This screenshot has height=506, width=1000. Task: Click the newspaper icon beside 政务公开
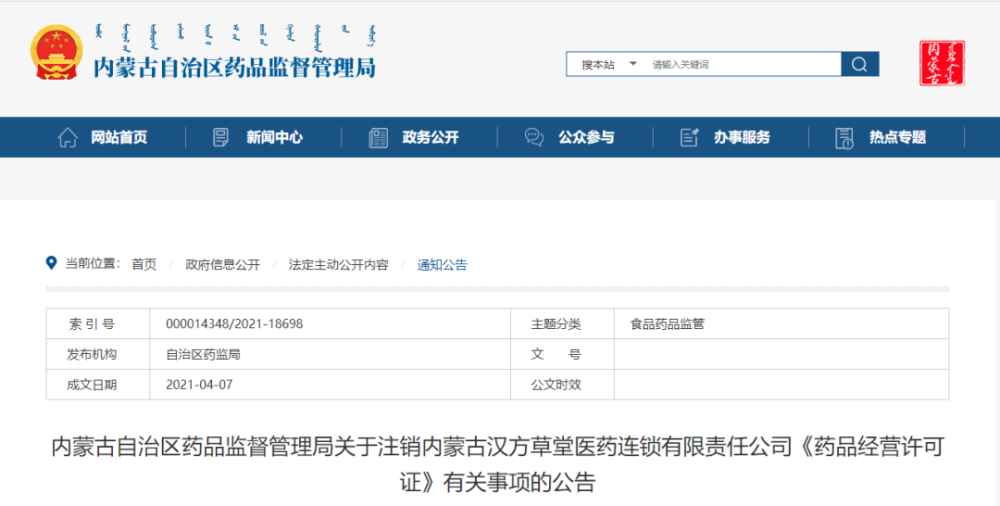[x=378, y=138]
